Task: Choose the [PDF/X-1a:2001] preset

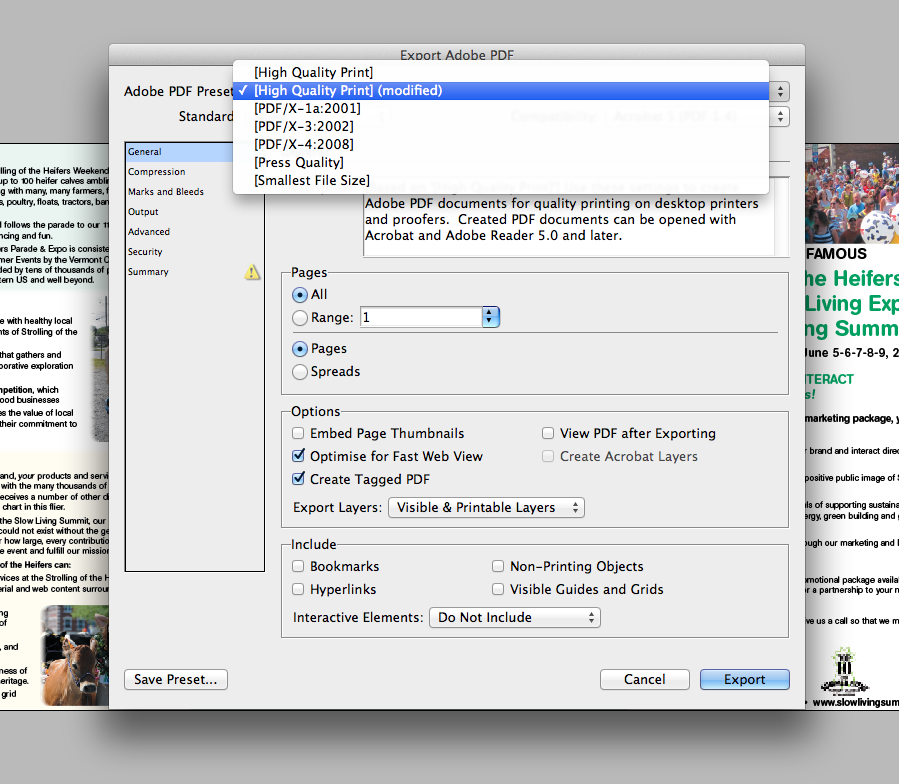Action: coord(501,108)
